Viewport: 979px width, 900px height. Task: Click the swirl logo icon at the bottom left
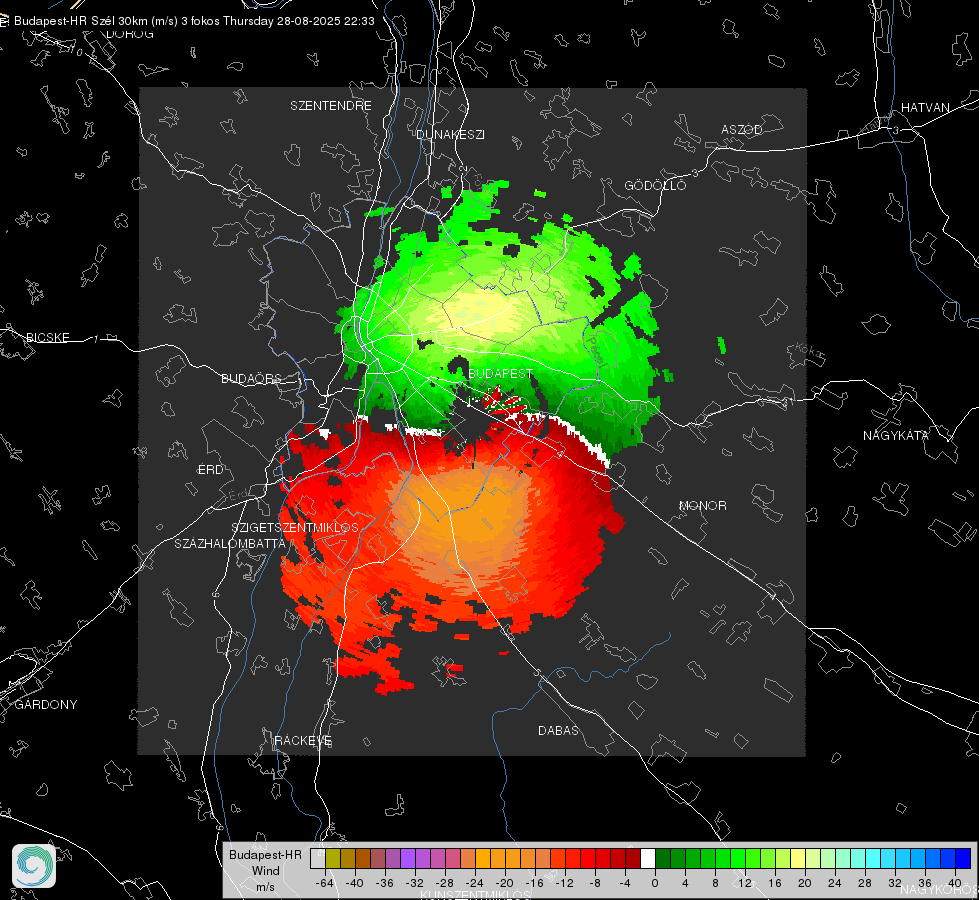[x=34, y=866]
